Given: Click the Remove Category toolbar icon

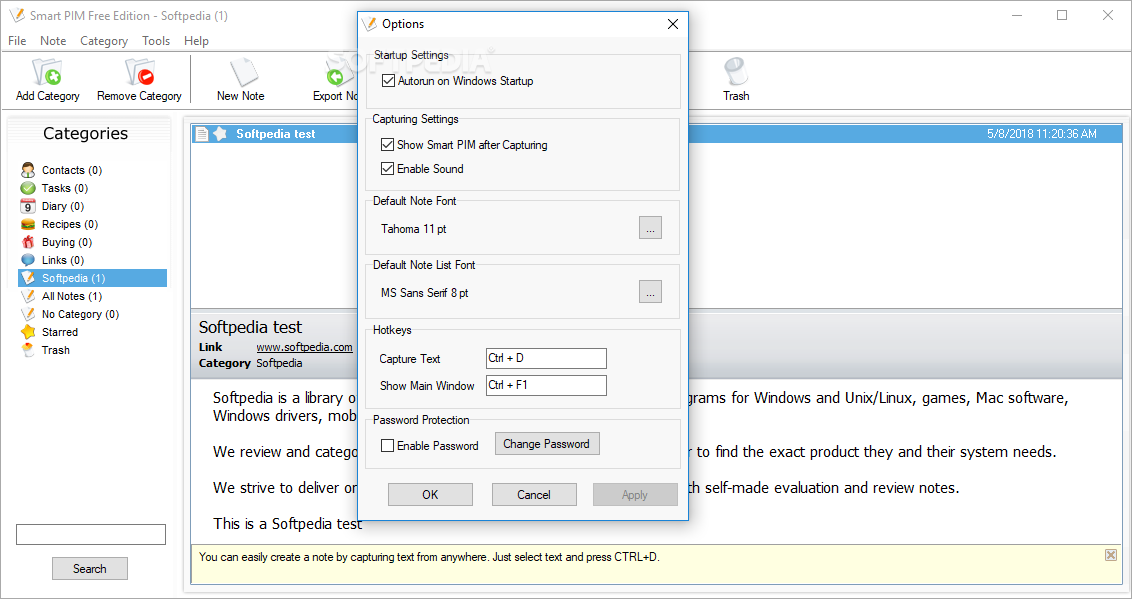Looking at the screenshot, I should [x=139, y=80].
